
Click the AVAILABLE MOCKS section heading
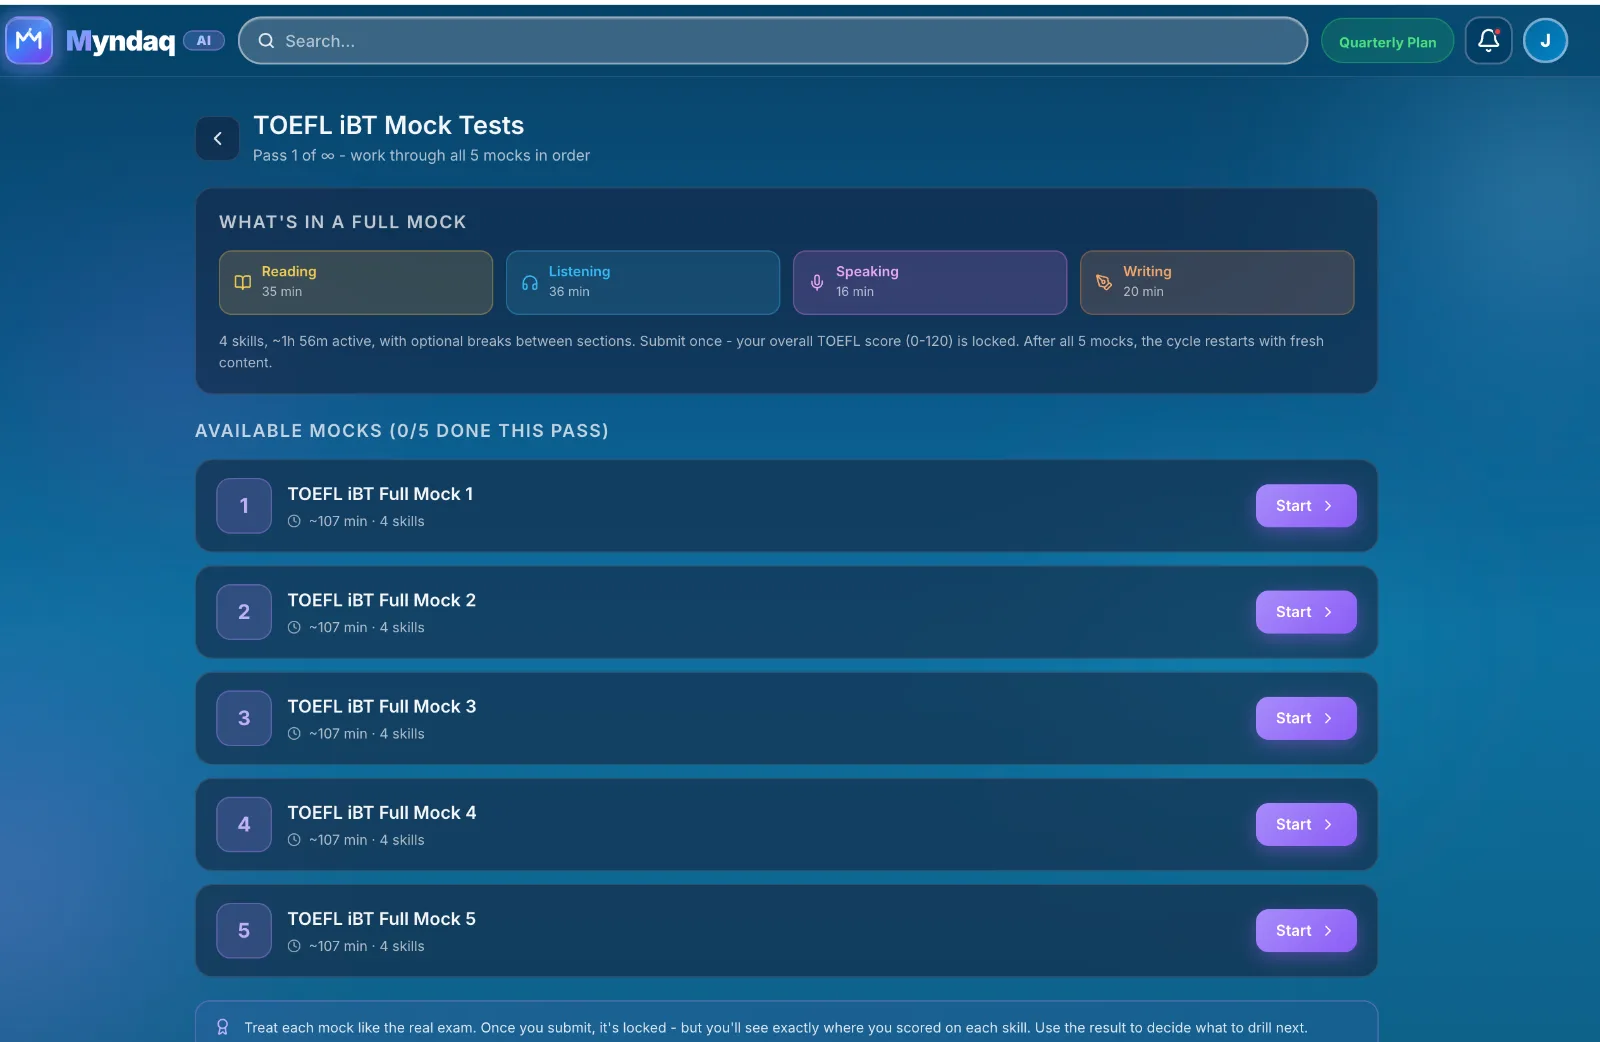402,431
